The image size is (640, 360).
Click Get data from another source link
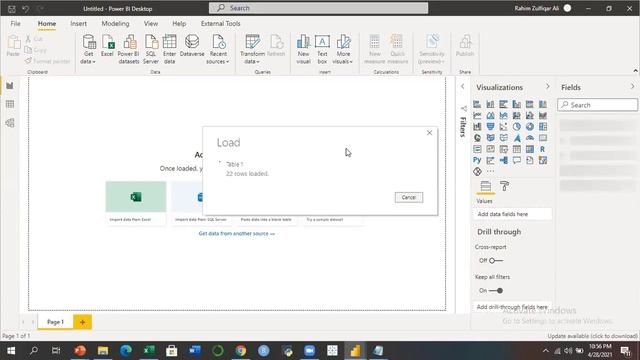(237, 233)
